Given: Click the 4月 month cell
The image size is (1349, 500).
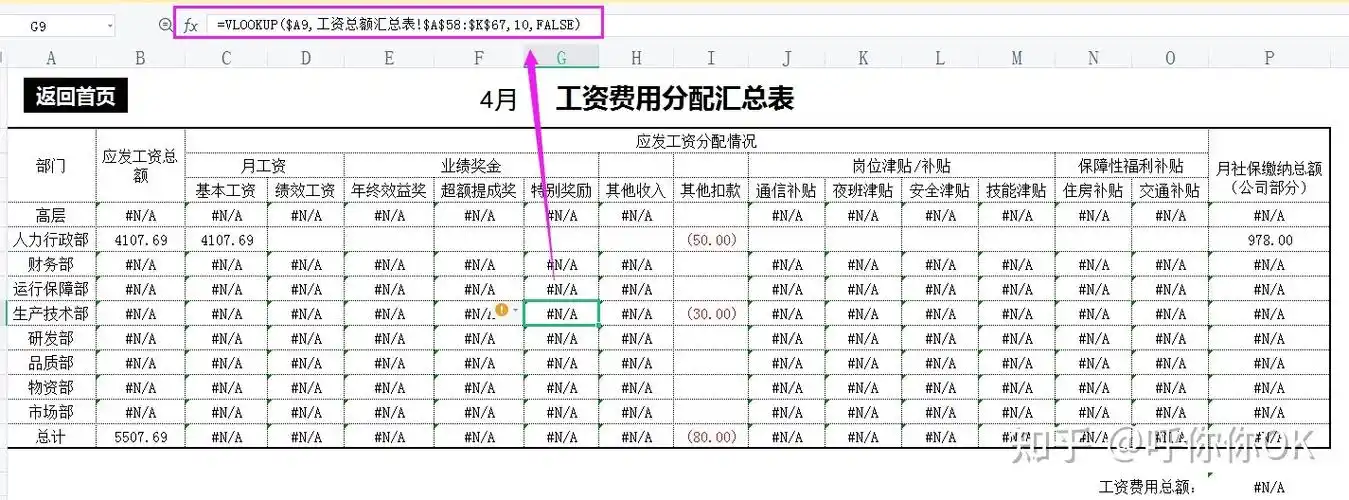Looking at the screenshot, I should pos(497,99).
